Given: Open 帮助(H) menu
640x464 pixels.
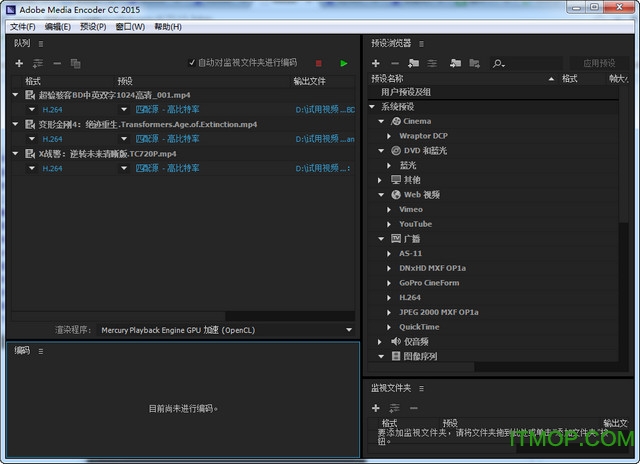Looking at the screenshot, I should coord(168,27).
